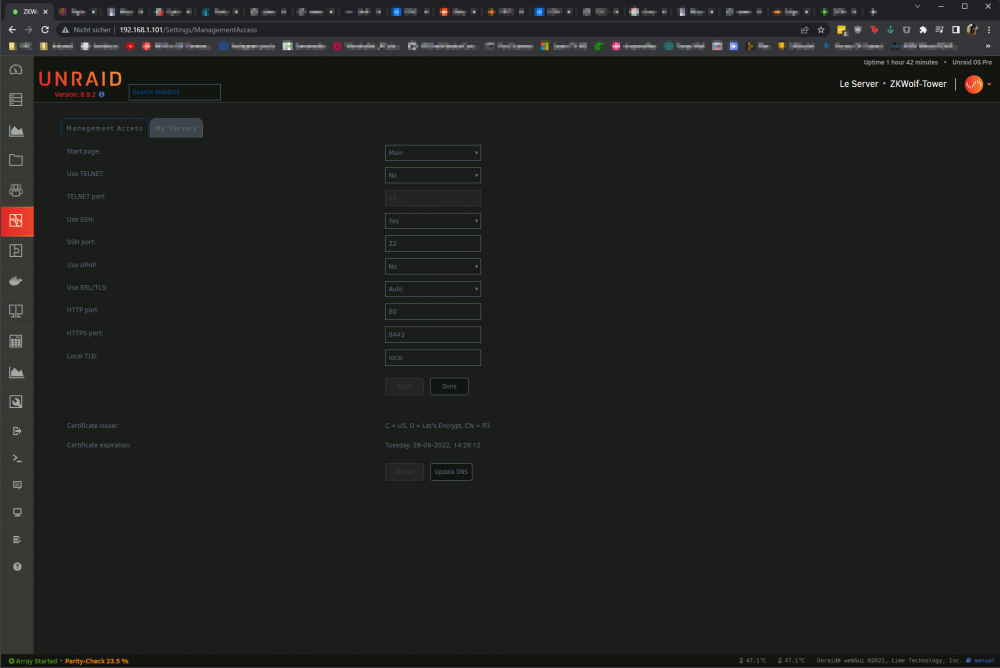Click the red Tp extension icon
The image size is (1000, 668).
[x=874, y=30]
